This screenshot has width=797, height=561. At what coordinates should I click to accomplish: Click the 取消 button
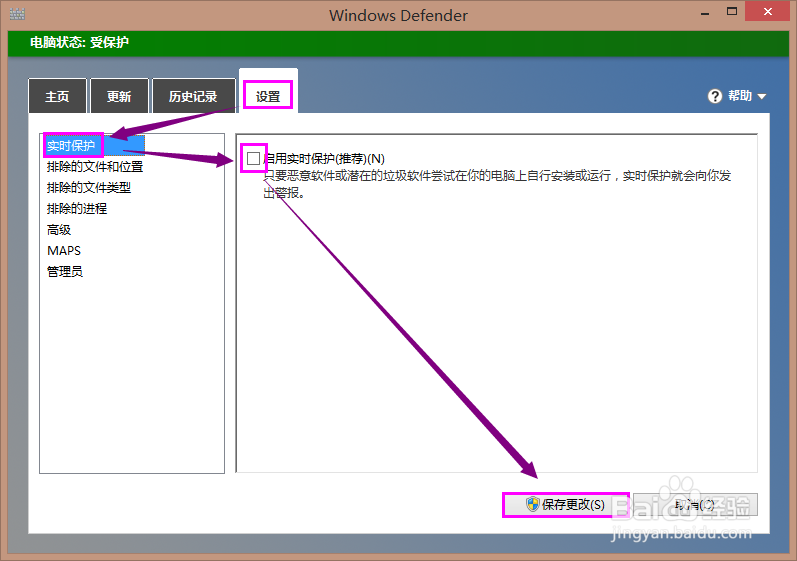pyautogui.click(x=695, y=505)
